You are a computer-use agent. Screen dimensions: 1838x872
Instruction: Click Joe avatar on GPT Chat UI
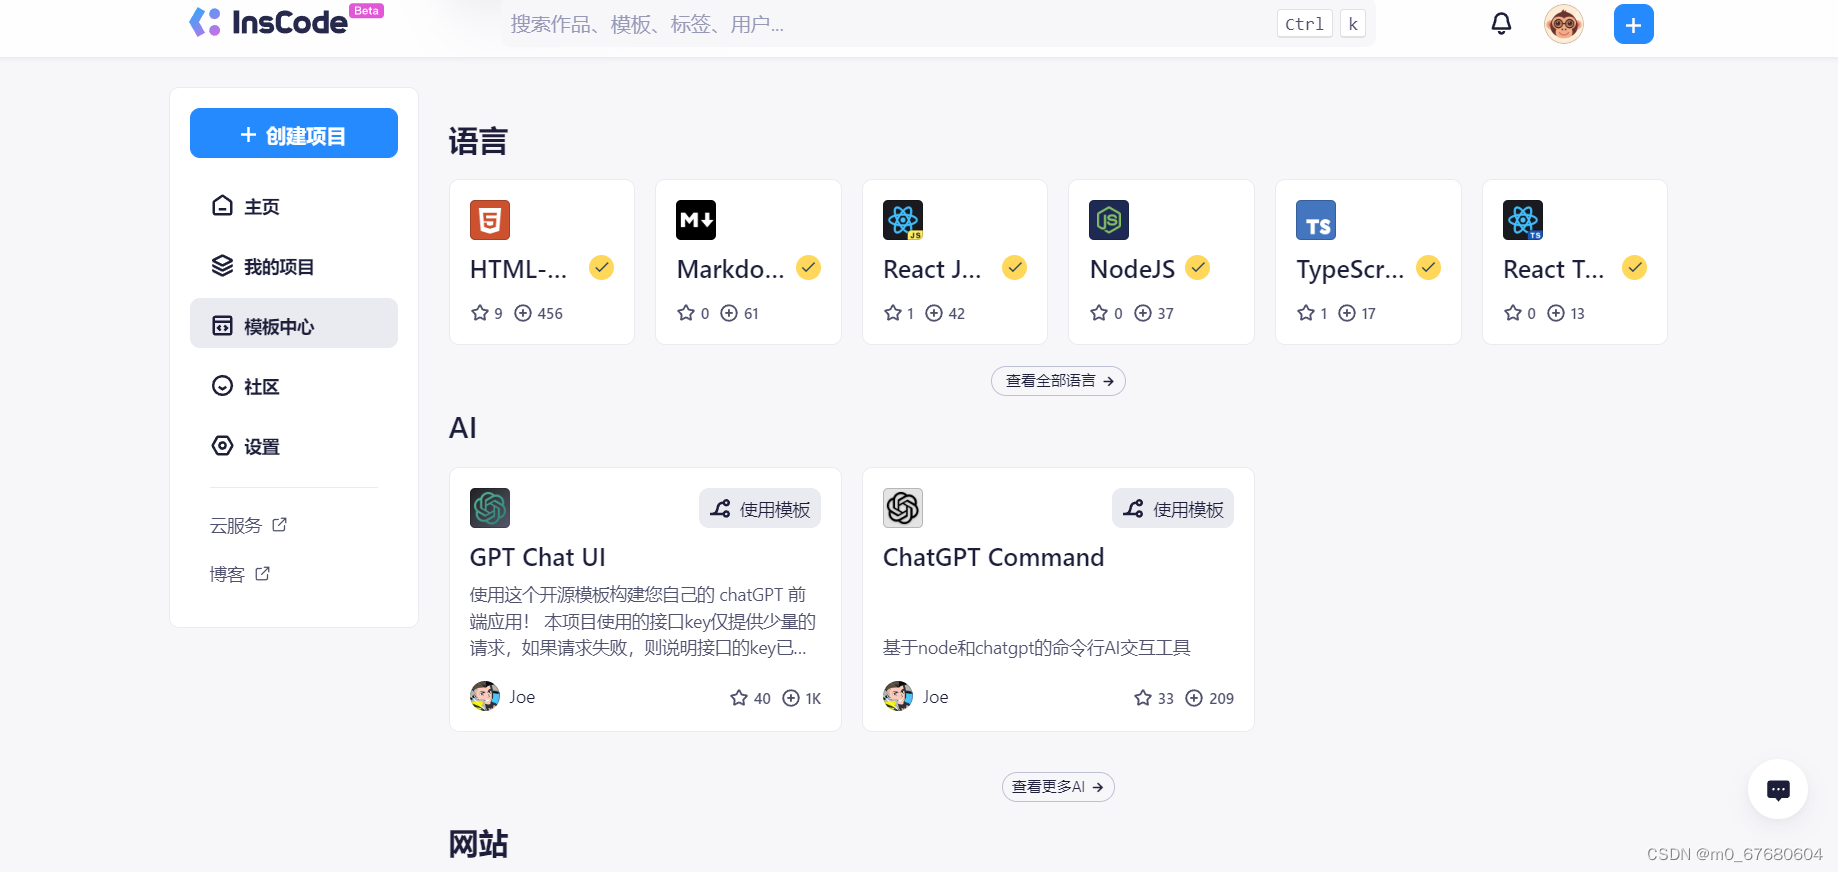click(485, 696)
